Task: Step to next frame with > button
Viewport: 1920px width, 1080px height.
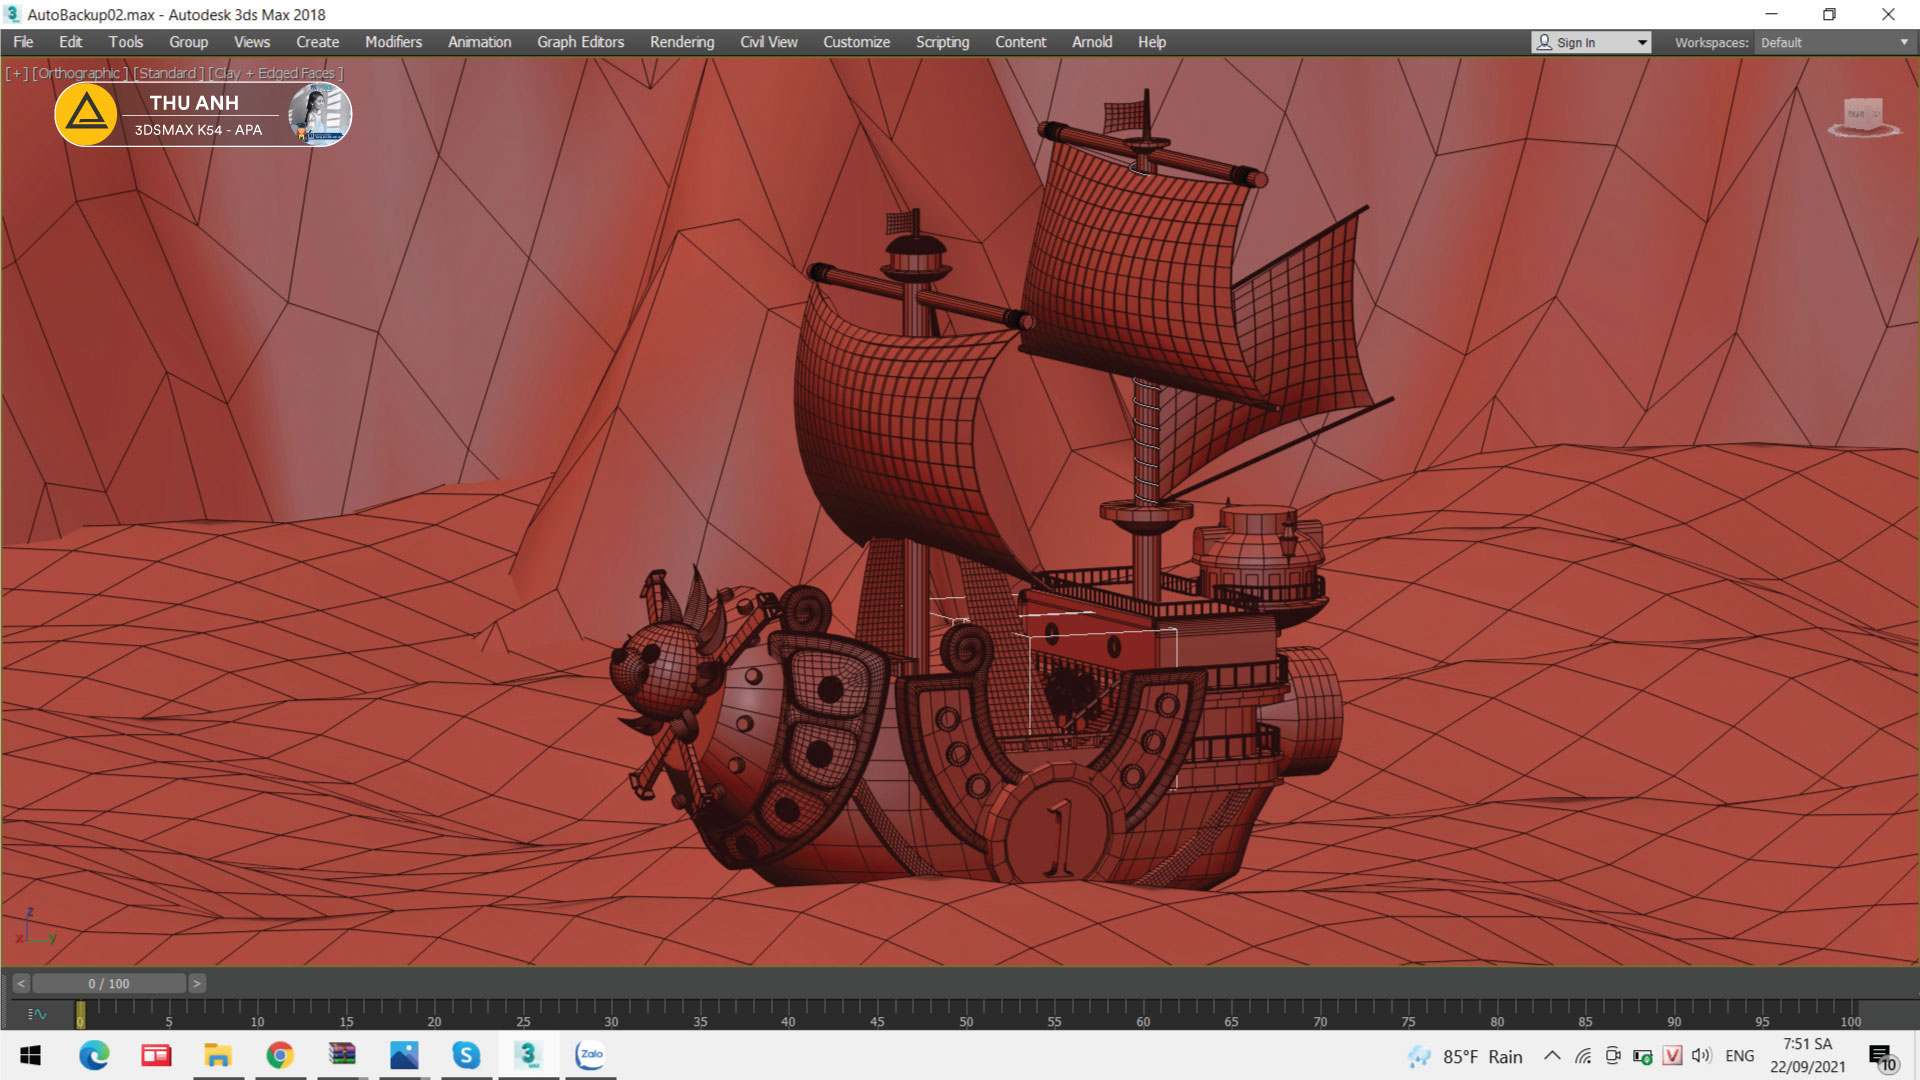Action: tap(197, 984)
